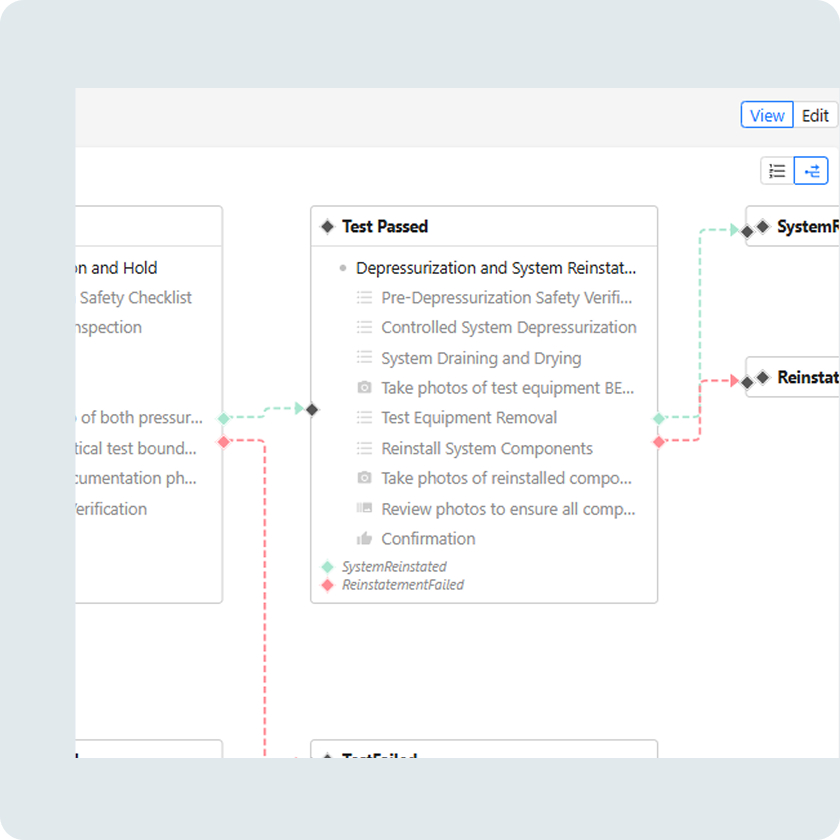The image size is (840, 840).
Task: Click red diamond beside ReinstatementFailed
Action: [x=327, y=585]
